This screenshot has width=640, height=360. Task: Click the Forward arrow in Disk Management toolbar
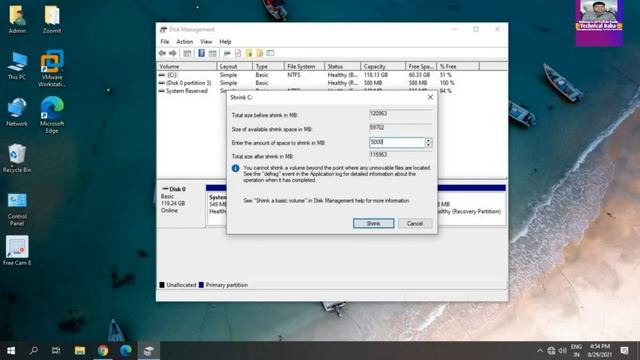tap(173, 53)
